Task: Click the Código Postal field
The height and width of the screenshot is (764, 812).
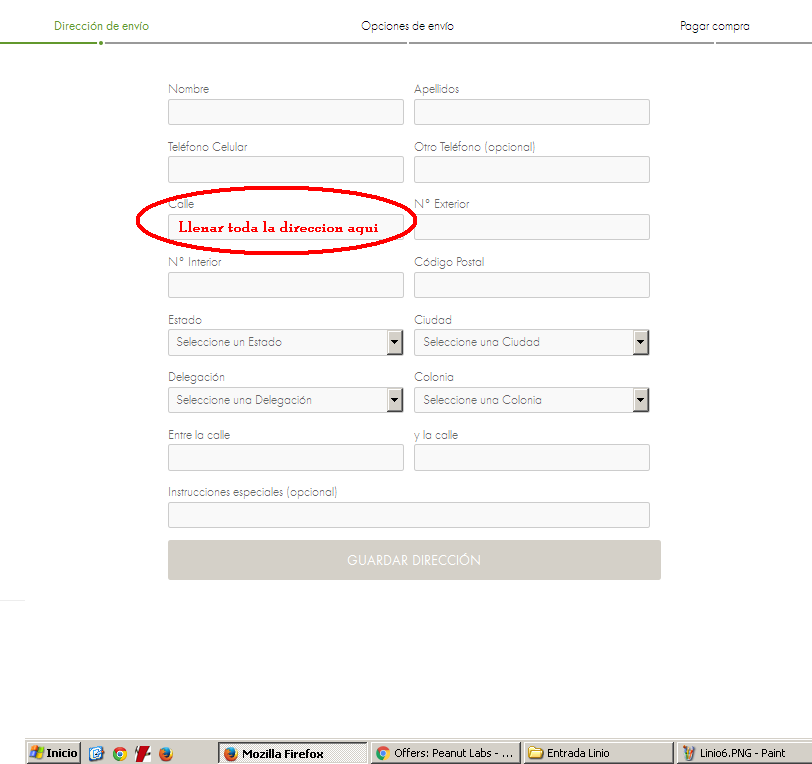Action: (x=531, y=285)
